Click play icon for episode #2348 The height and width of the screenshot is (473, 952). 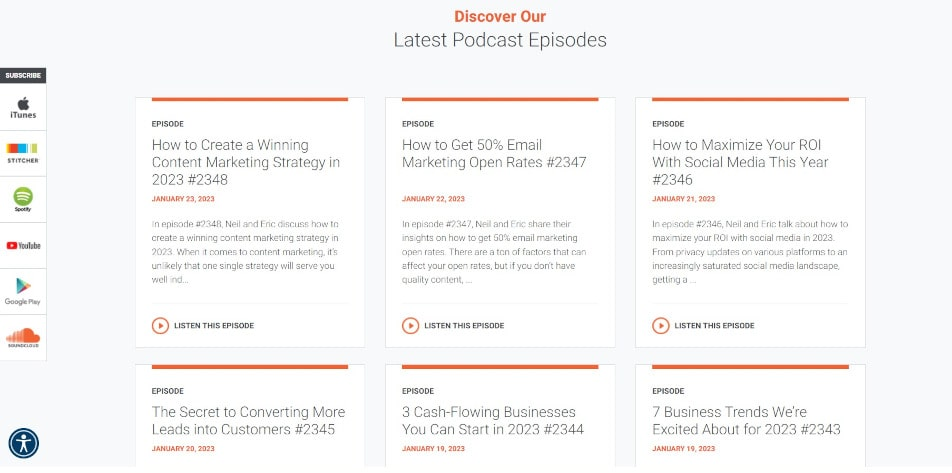160,325
